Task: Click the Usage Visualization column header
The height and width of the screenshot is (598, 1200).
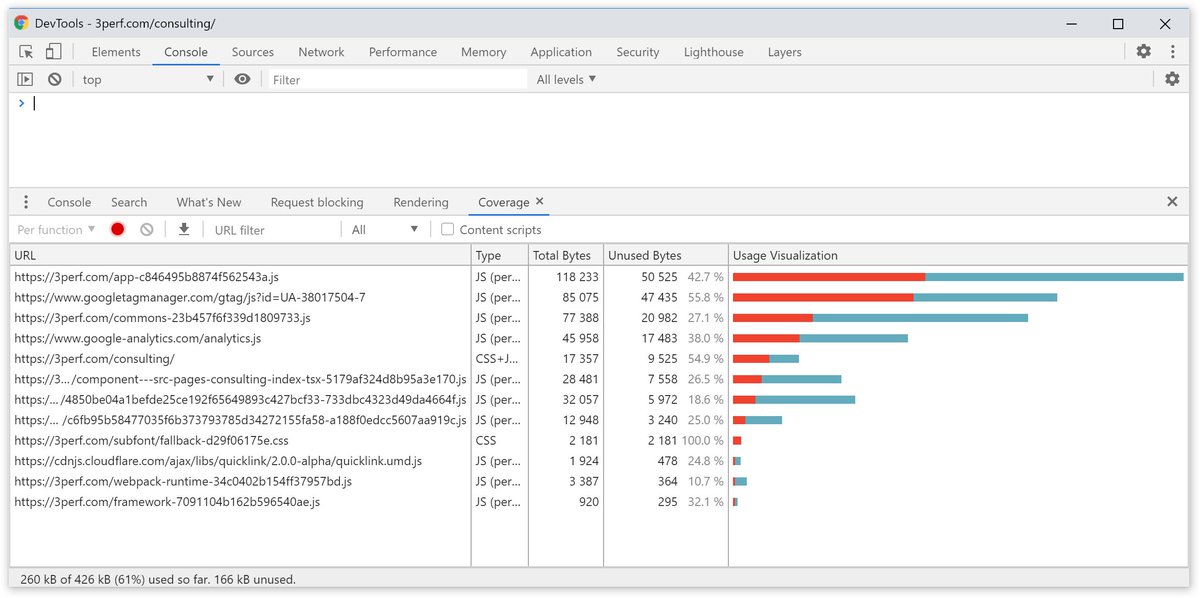Action: [959, 256]
